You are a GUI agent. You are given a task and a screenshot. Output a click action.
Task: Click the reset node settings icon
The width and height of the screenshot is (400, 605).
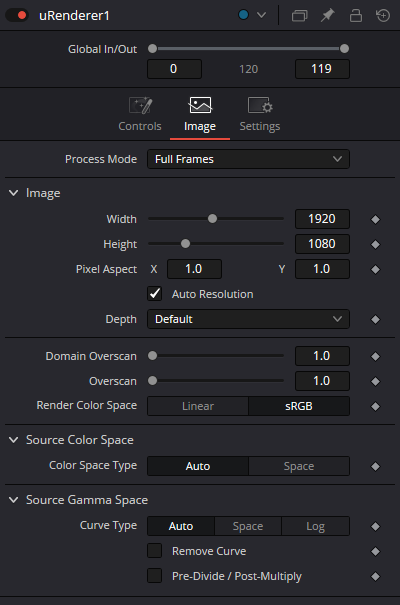pos(383,15)
